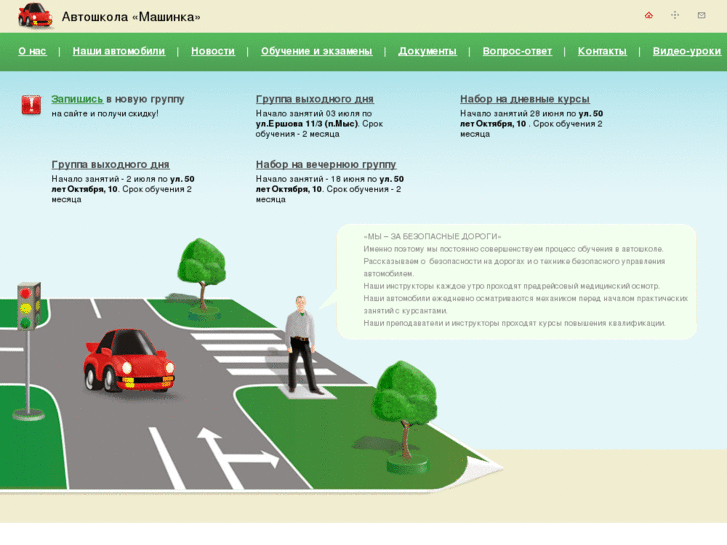Click the man standing at the crosswalk
Viewport: 727px width, 545px height.
point(301,345)
